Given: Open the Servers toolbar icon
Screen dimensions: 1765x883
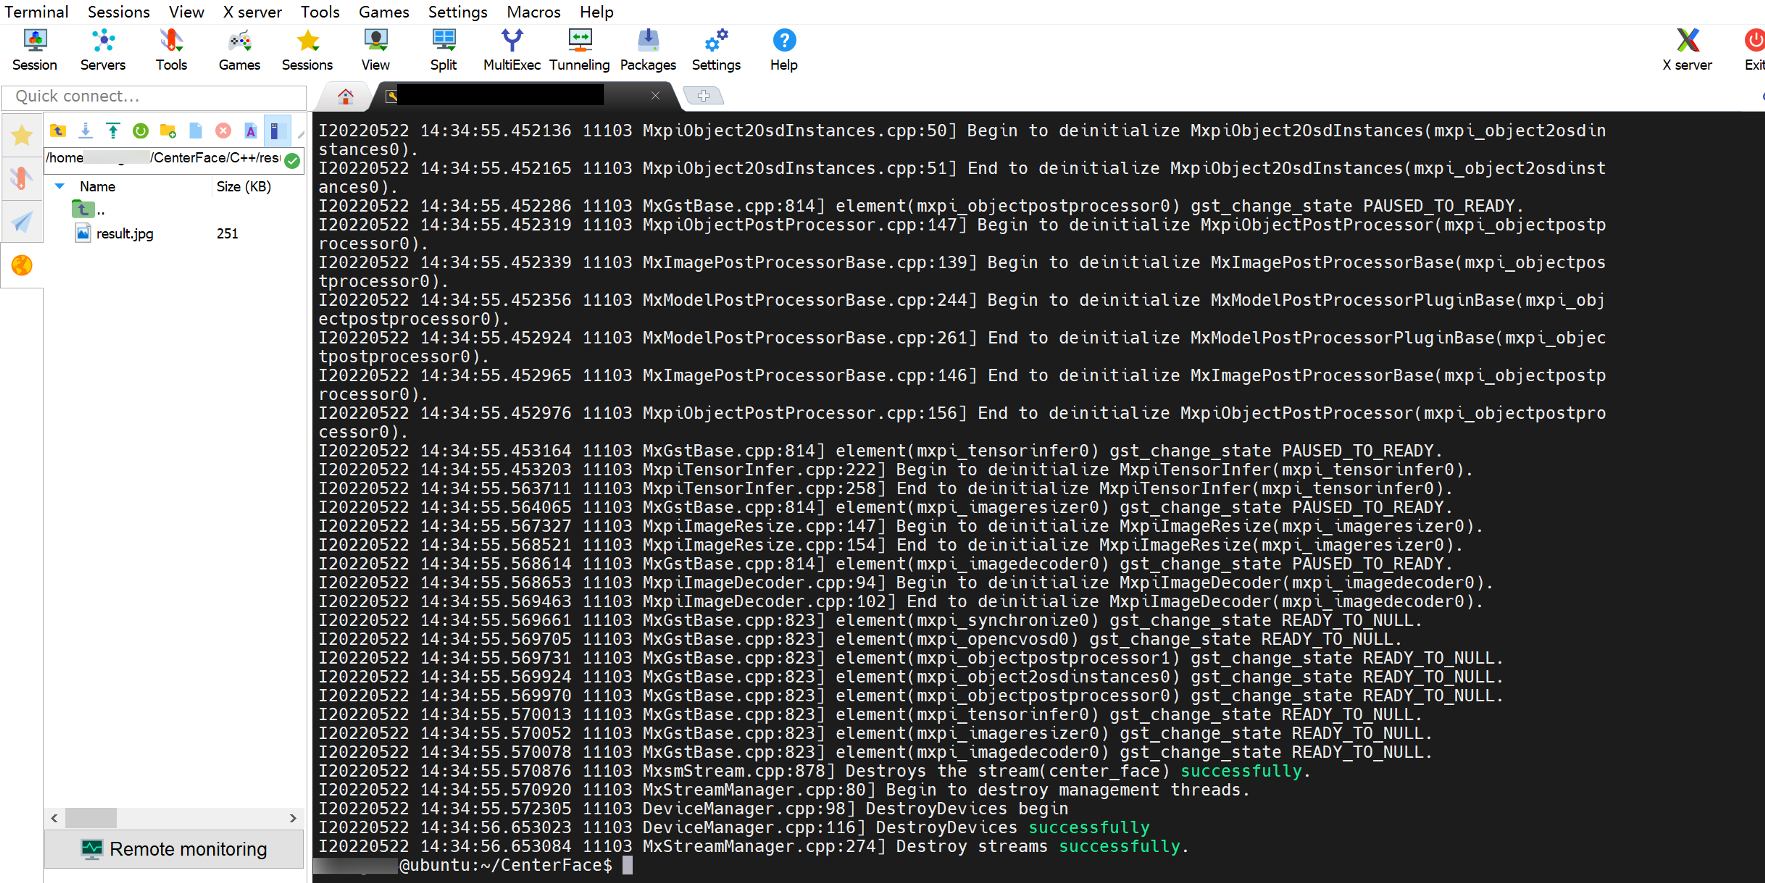Looking at the screenshot, I should [103, 50].
